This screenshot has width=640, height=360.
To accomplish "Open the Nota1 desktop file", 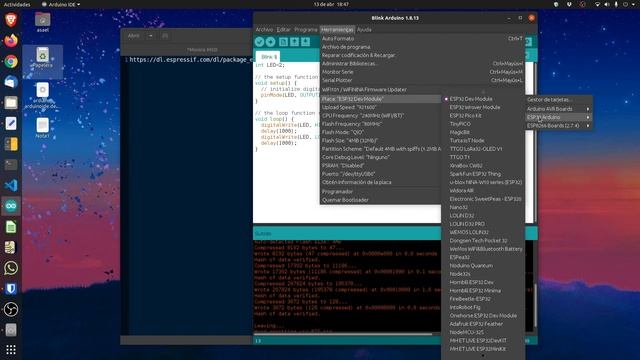I will 42,128.
